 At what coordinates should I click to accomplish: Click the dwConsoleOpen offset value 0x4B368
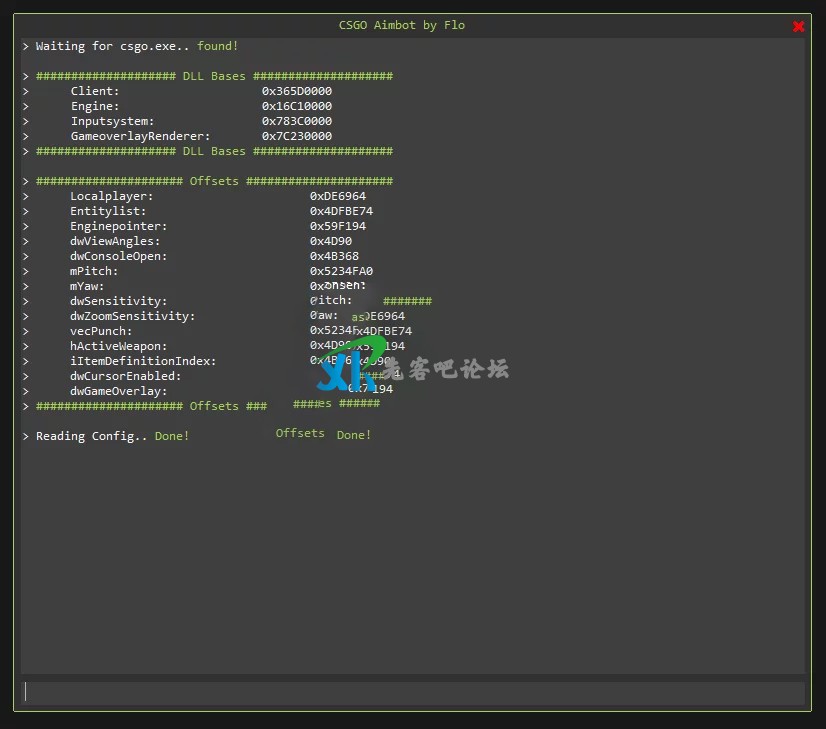334,256
